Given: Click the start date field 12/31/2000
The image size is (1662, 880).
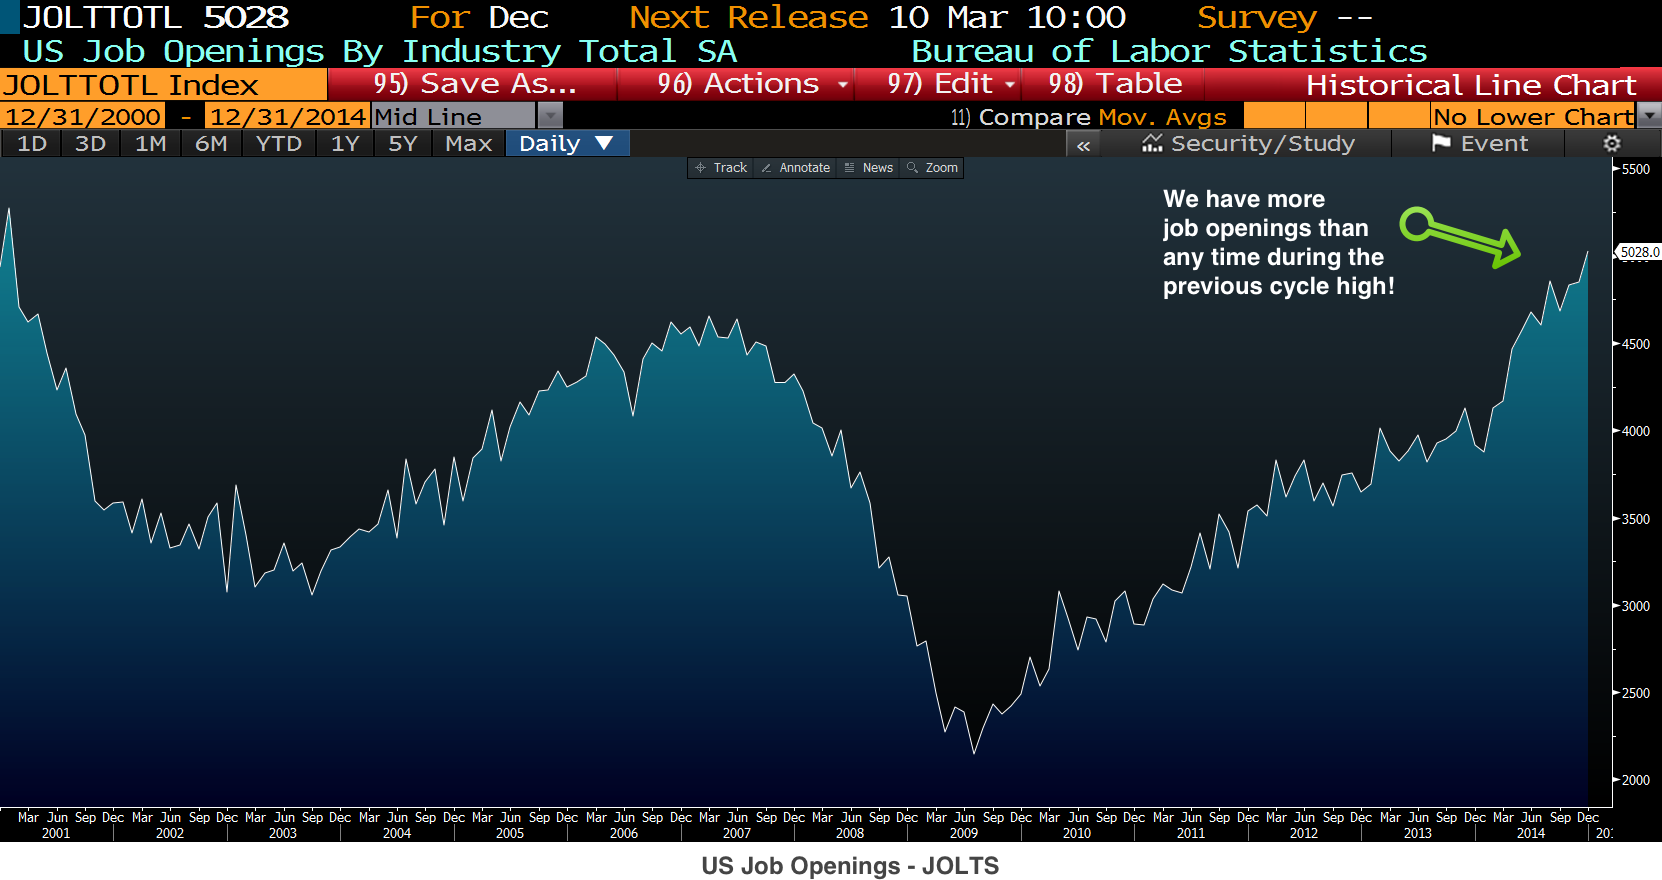Looking at the screenshot, I should tap(83, 117).
